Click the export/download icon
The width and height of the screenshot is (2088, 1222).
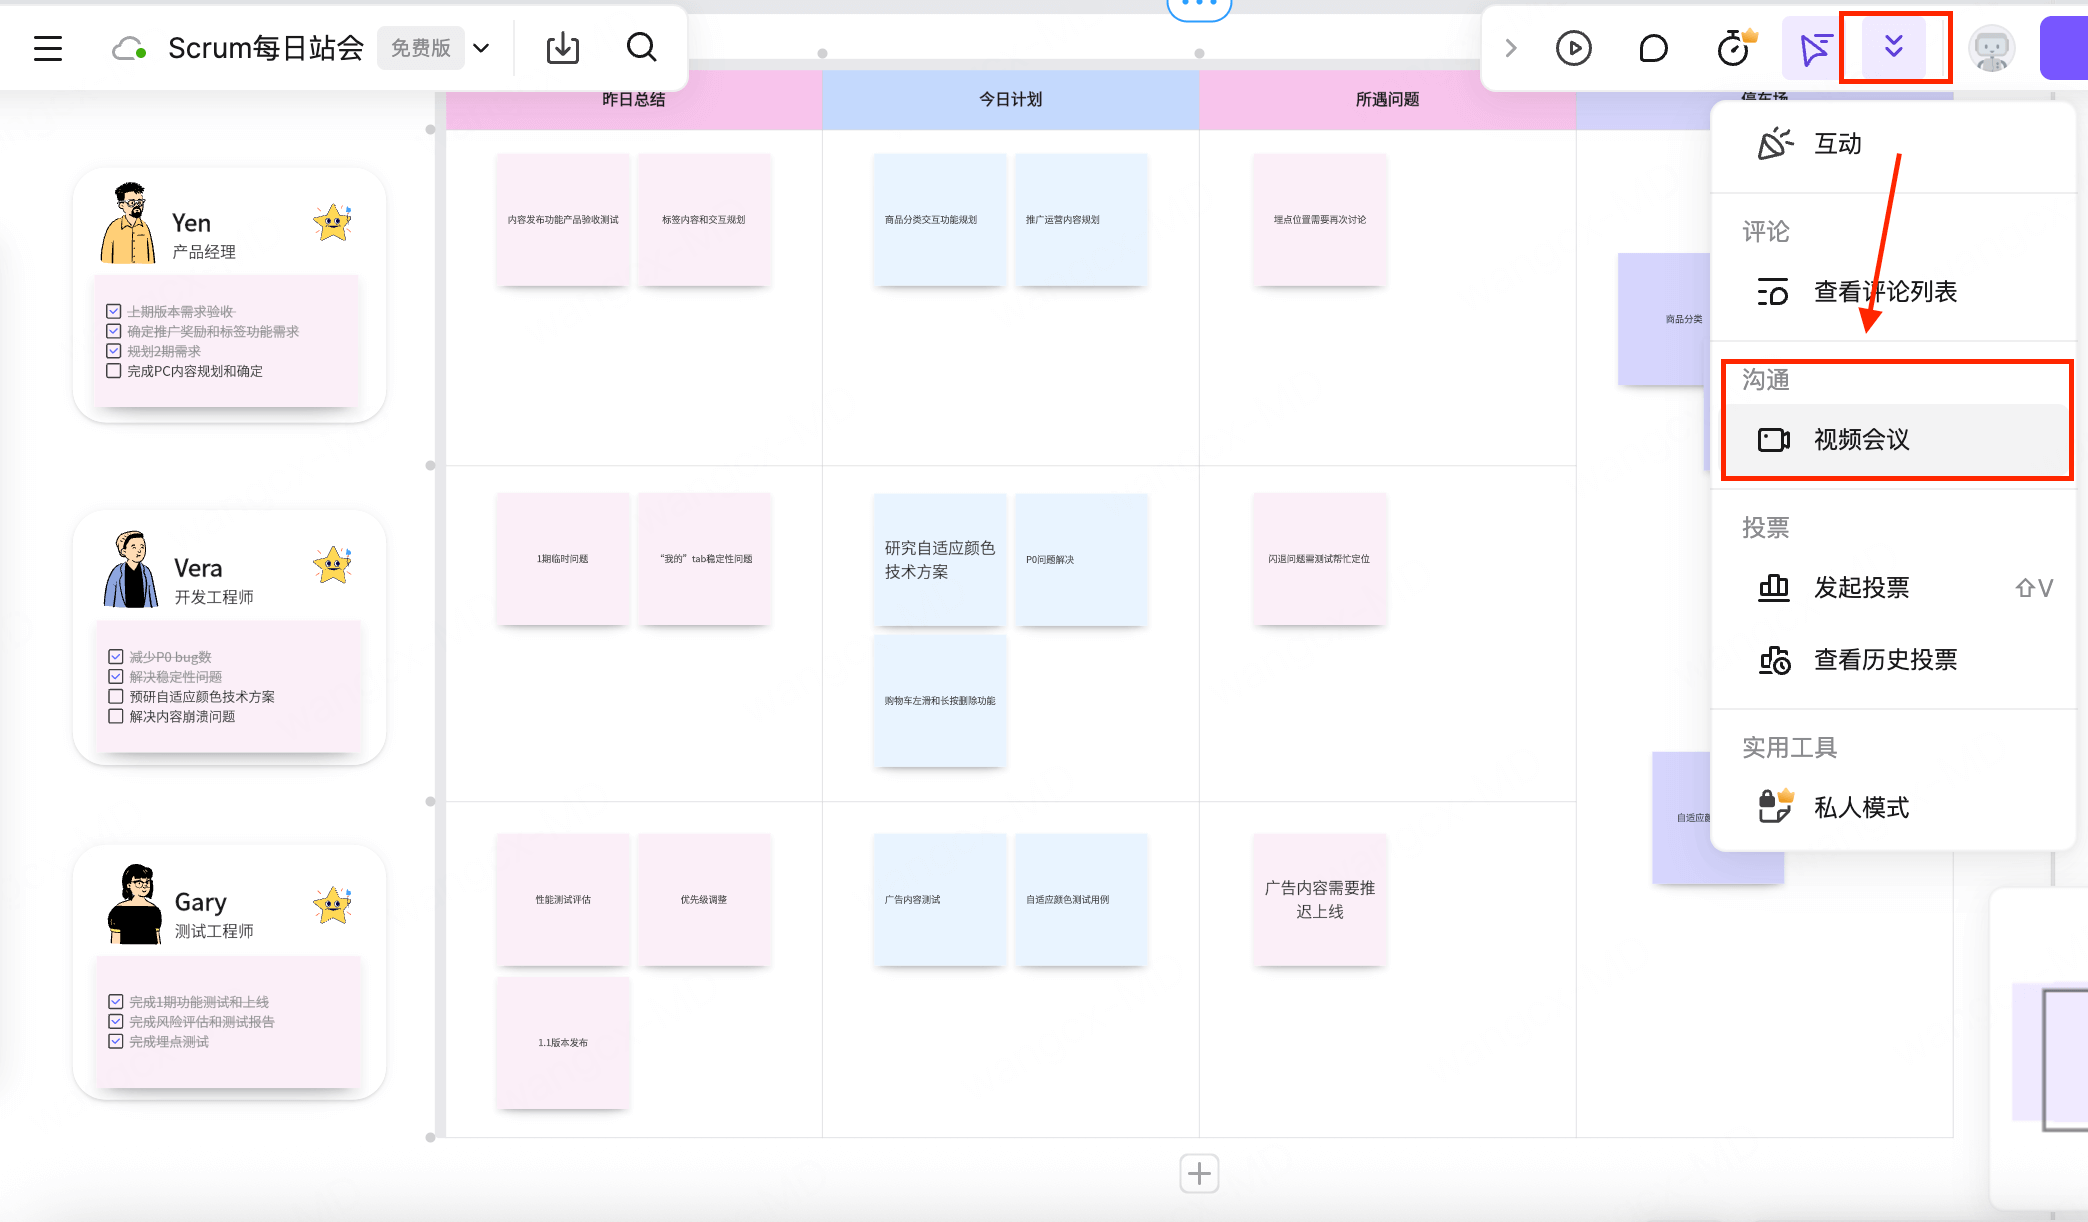click(562, 47)
